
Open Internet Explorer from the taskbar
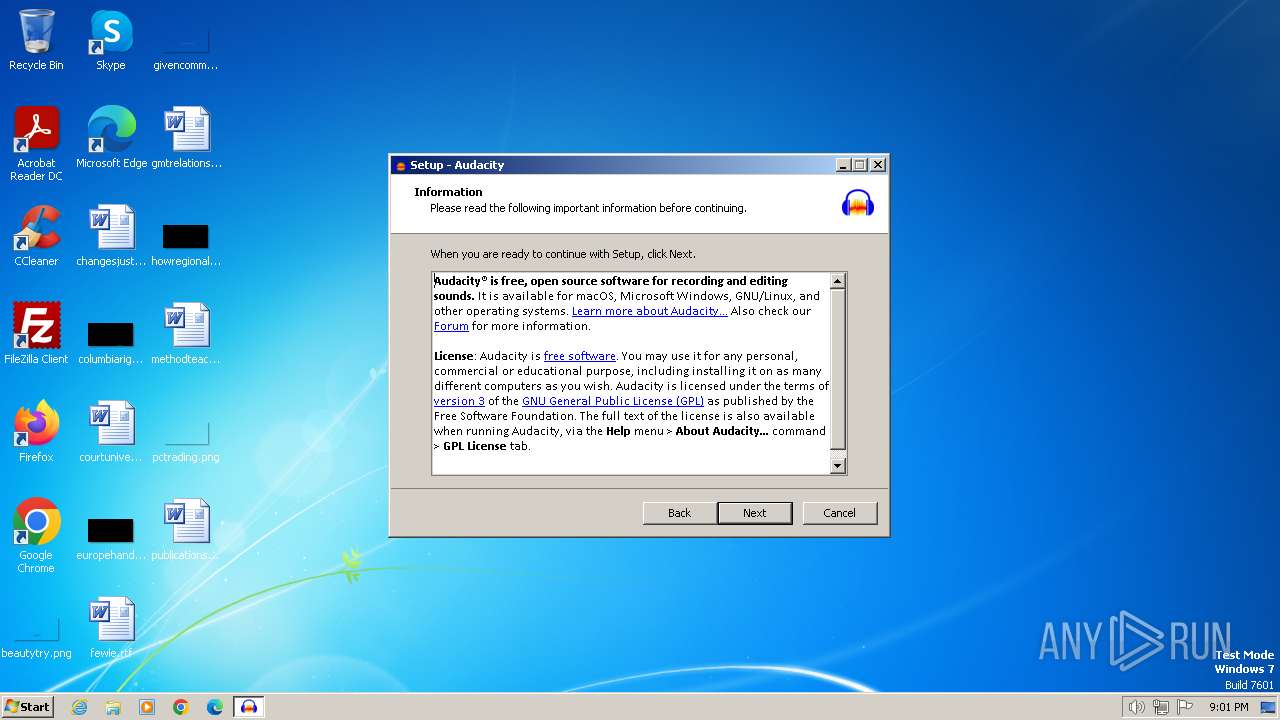click(79, 707)
